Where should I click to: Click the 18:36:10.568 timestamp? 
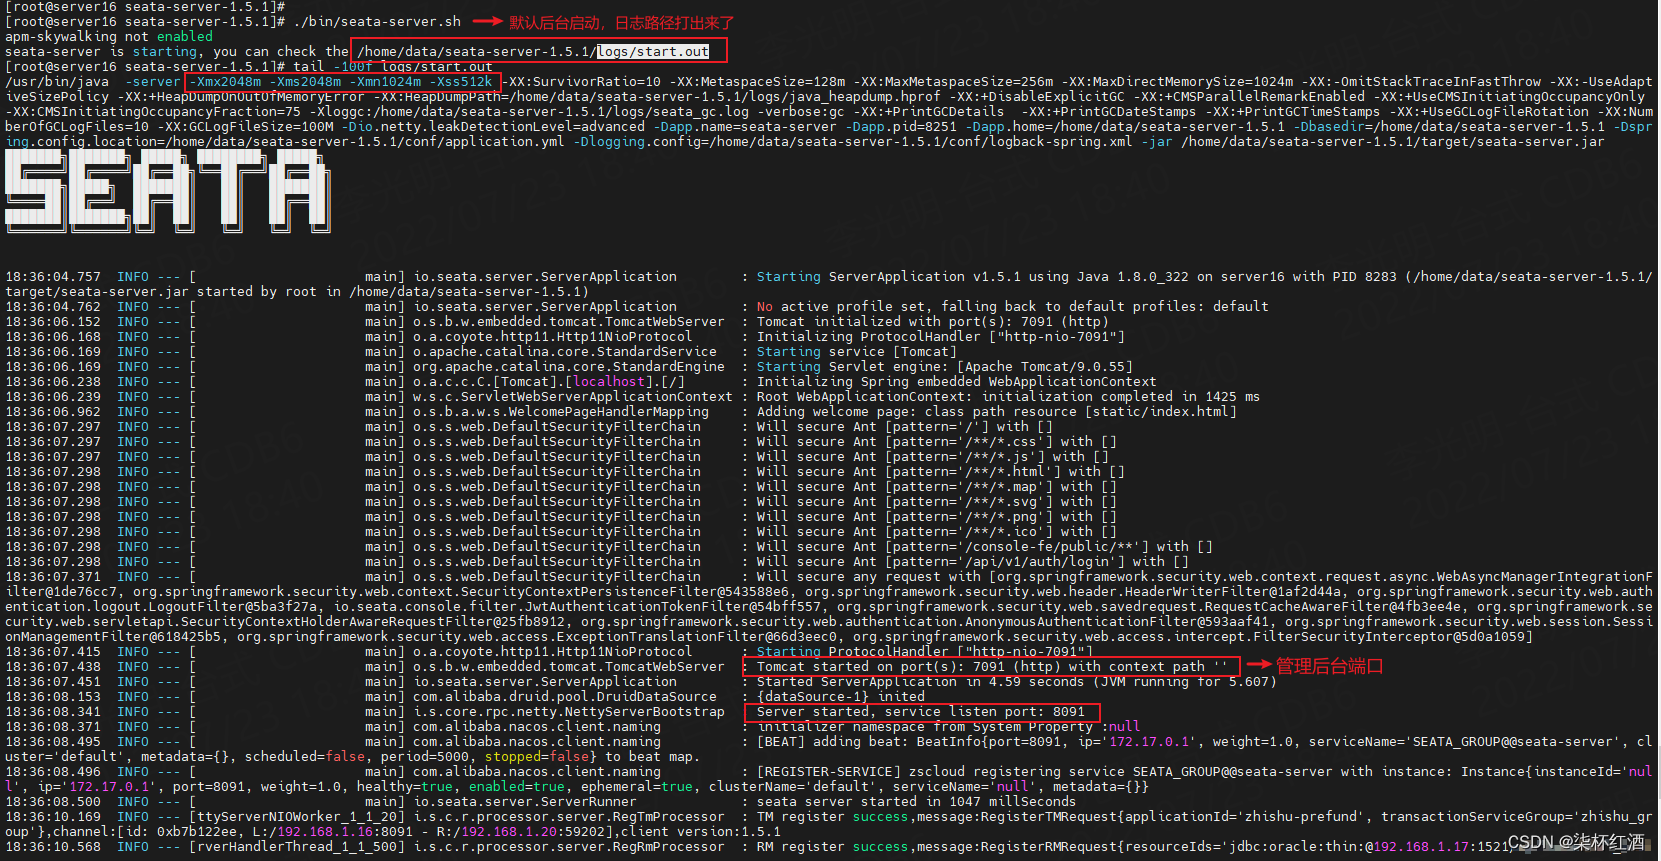[53, 846]
